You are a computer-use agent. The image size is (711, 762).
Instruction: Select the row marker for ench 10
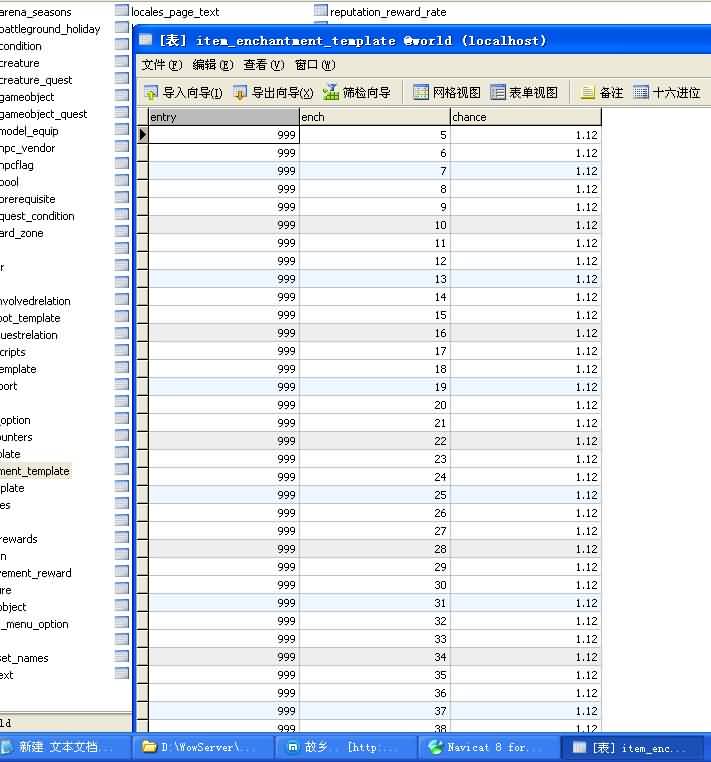coord(142,225)
